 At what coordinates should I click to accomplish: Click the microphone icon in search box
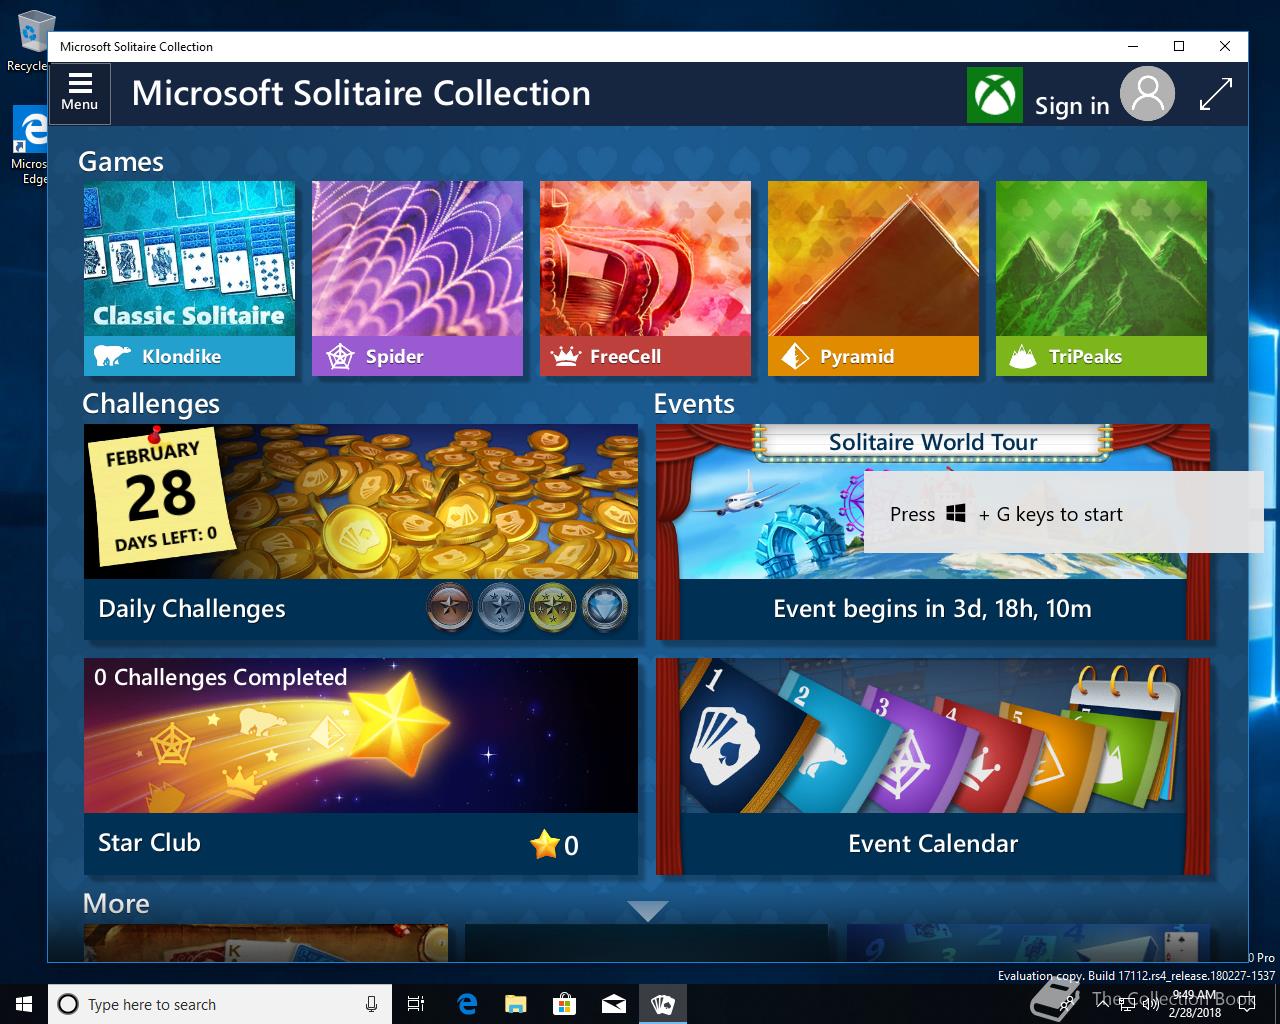tap(372, 1004)
